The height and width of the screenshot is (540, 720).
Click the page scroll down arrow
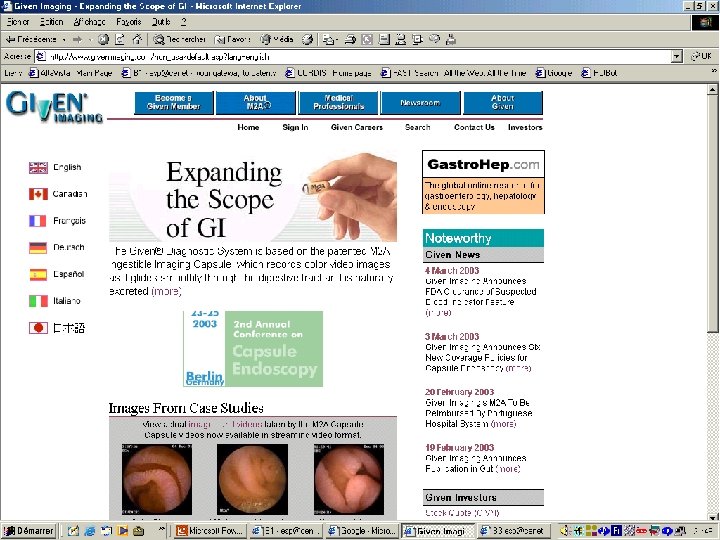coord(712,516)
